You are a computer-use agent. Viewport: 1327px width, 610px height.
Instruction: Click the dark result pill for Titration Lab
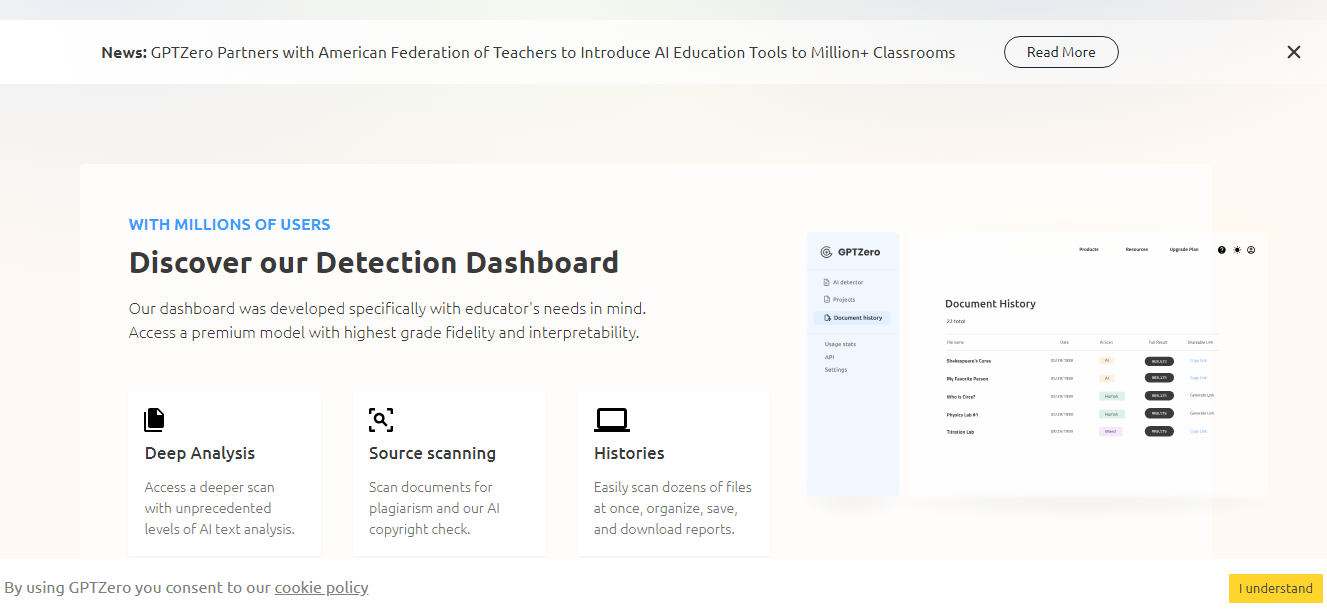point(1159,432)
